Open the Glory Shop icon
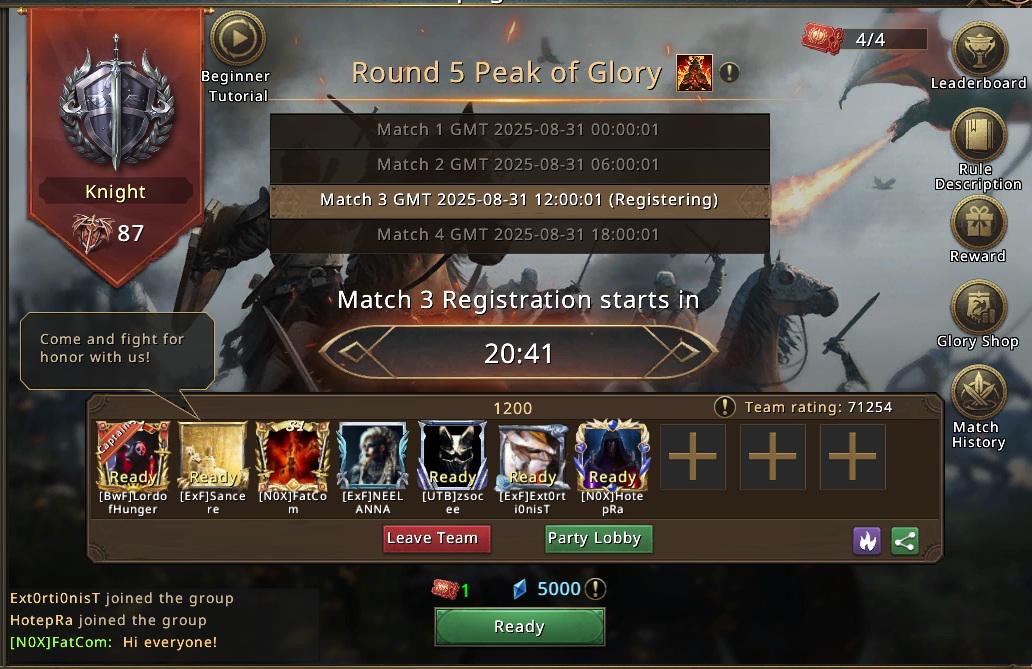Viewport: 1032px width, 669px height. pos(978,308)
